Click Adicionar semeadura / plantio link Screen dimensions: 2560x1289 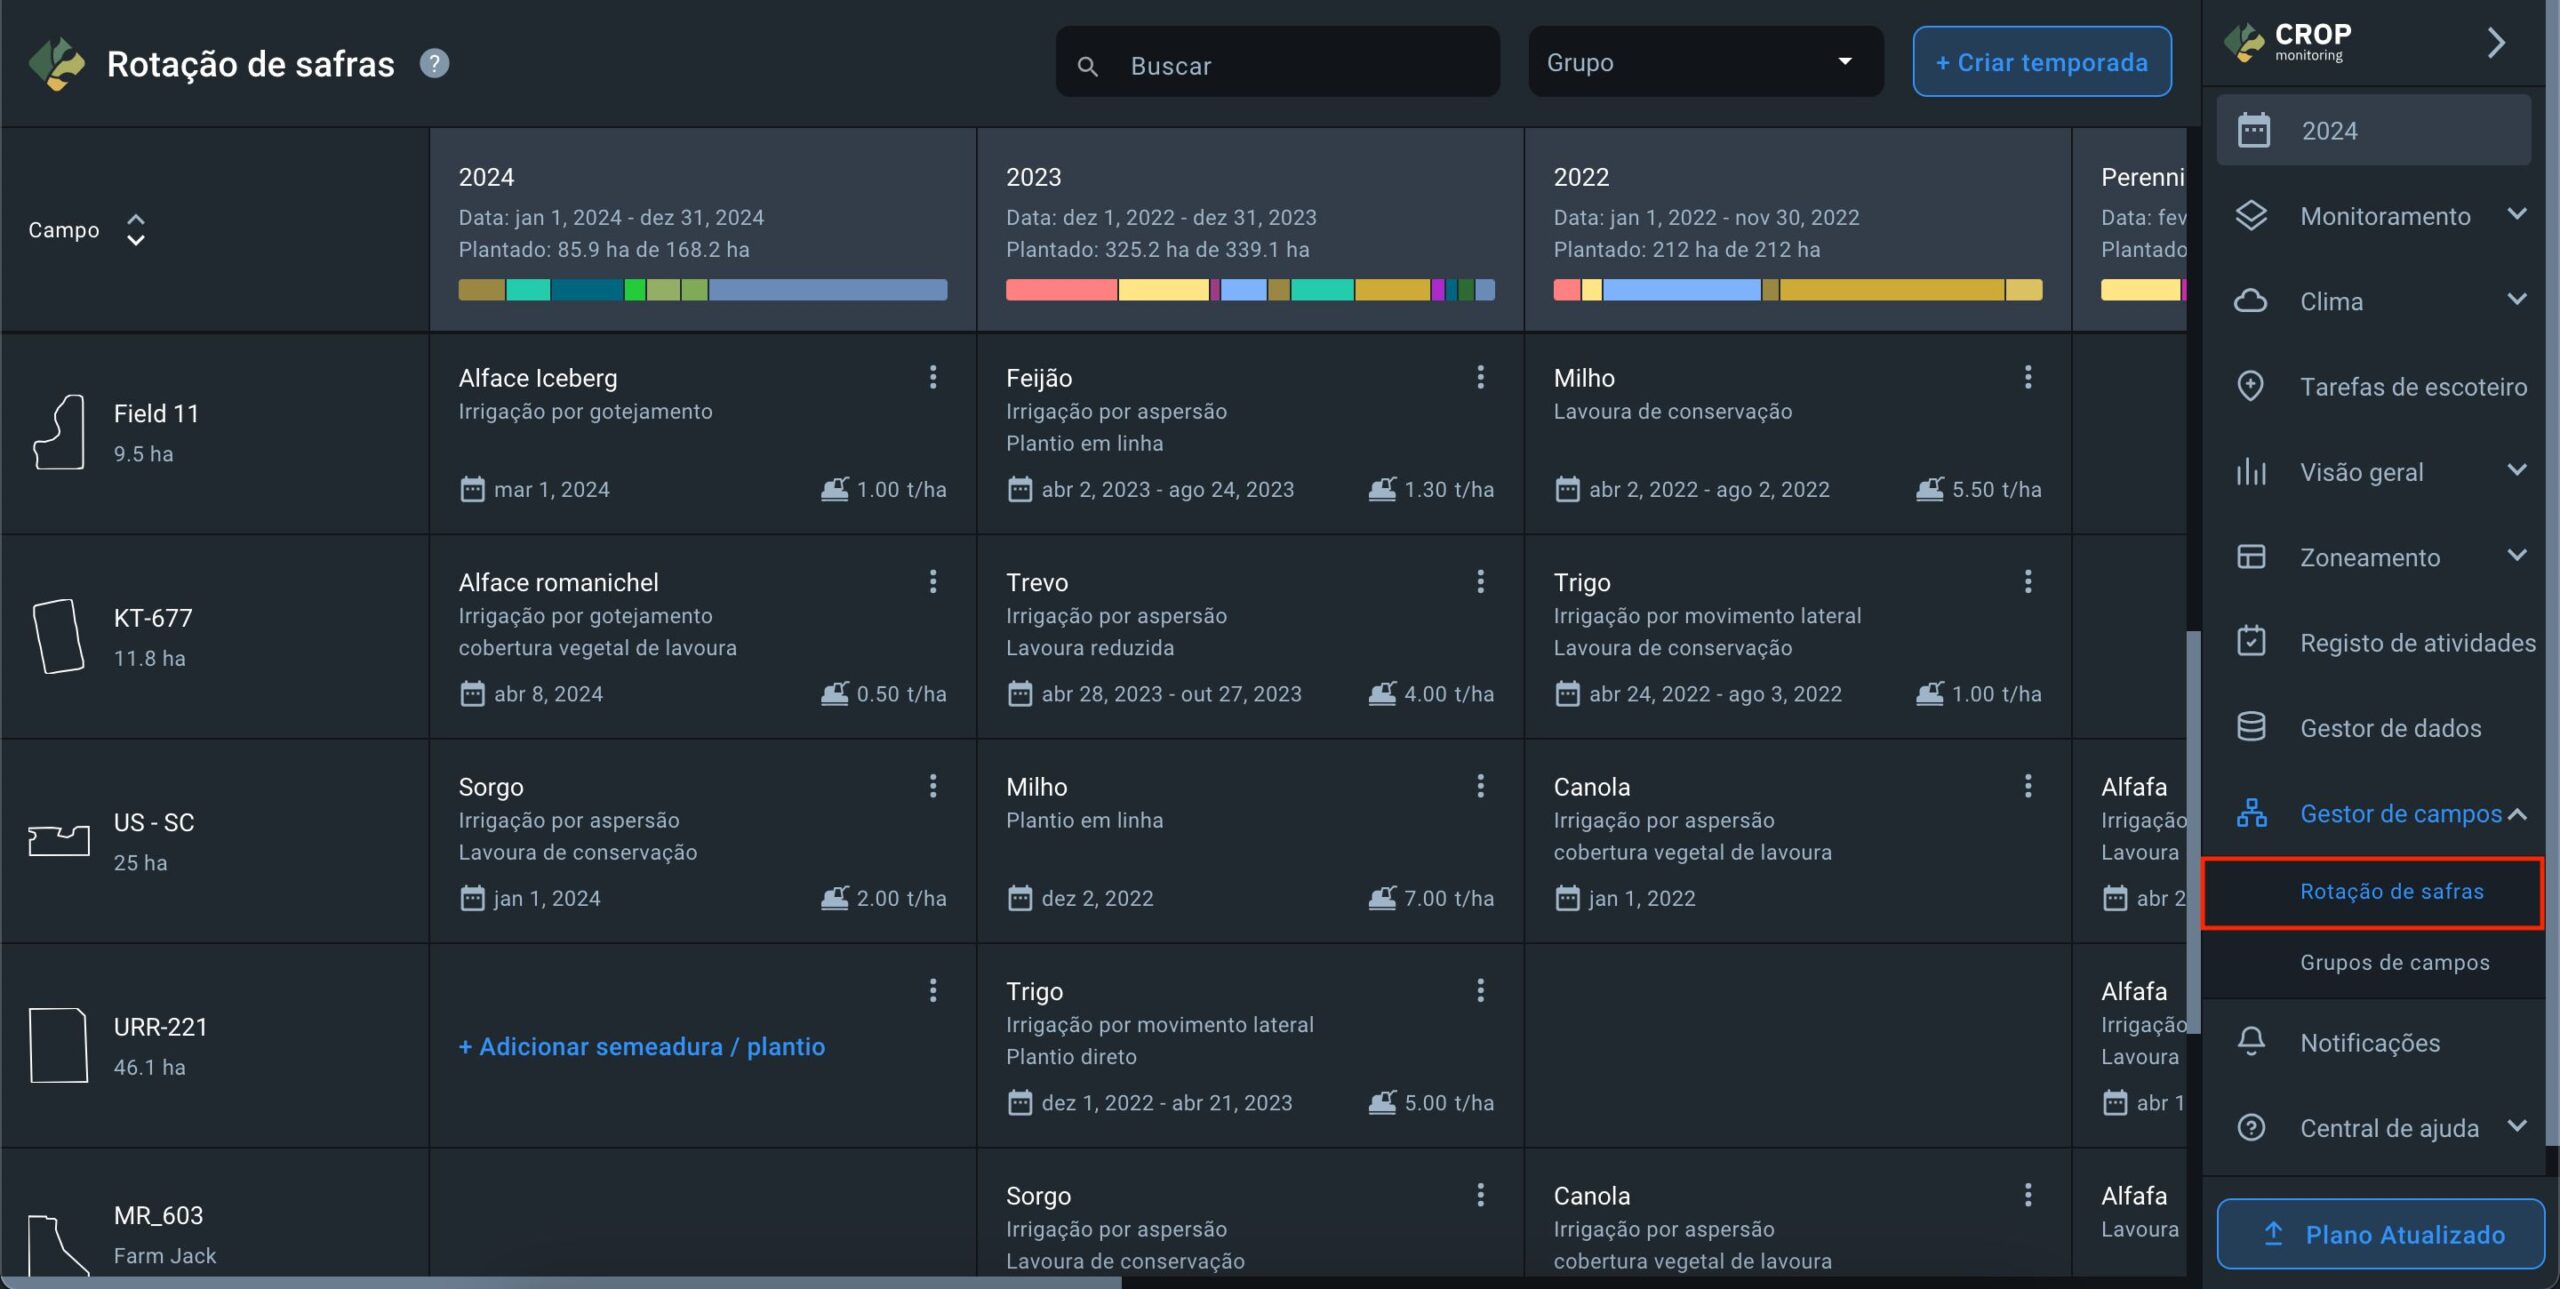(641, 1046)
